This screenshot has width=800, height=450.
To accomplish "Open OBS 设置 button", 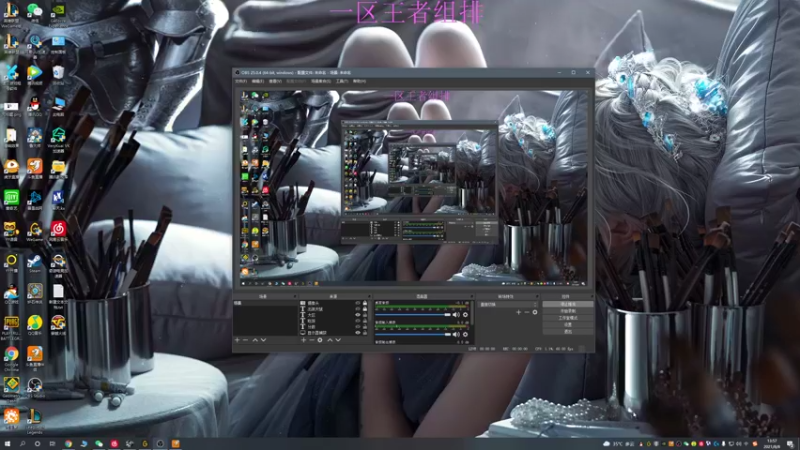I will coord(568,324).
